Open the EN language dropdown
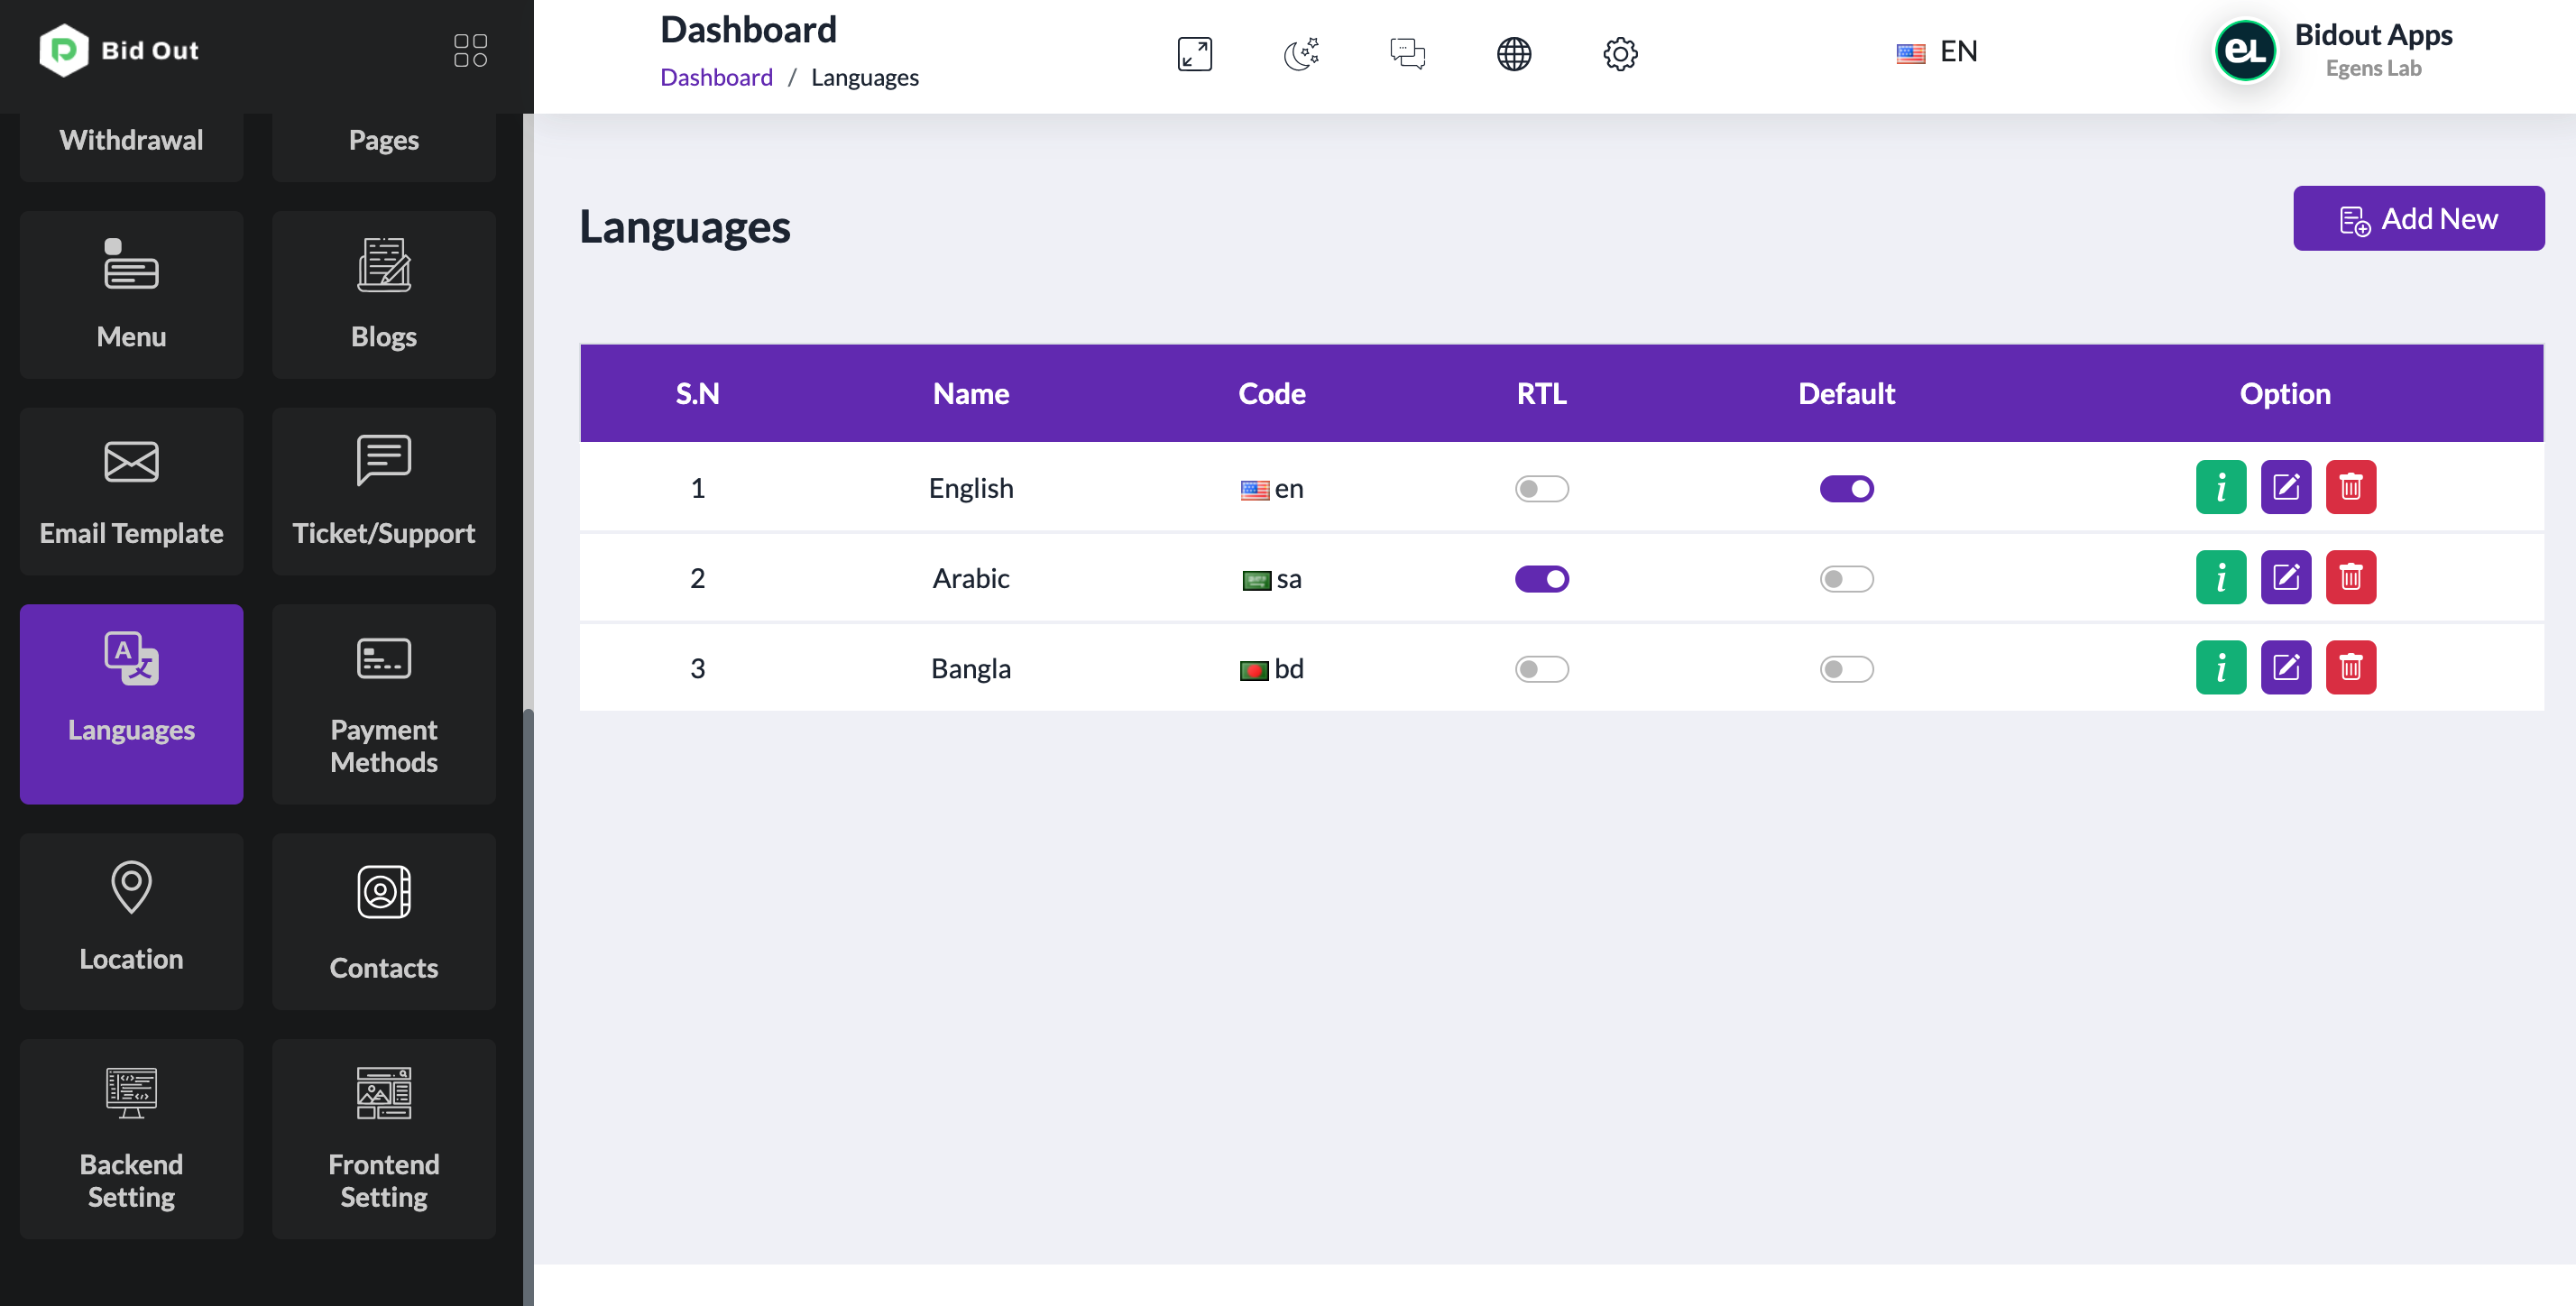This screenshot has width=2576, height=1306. pos(1937,52)
